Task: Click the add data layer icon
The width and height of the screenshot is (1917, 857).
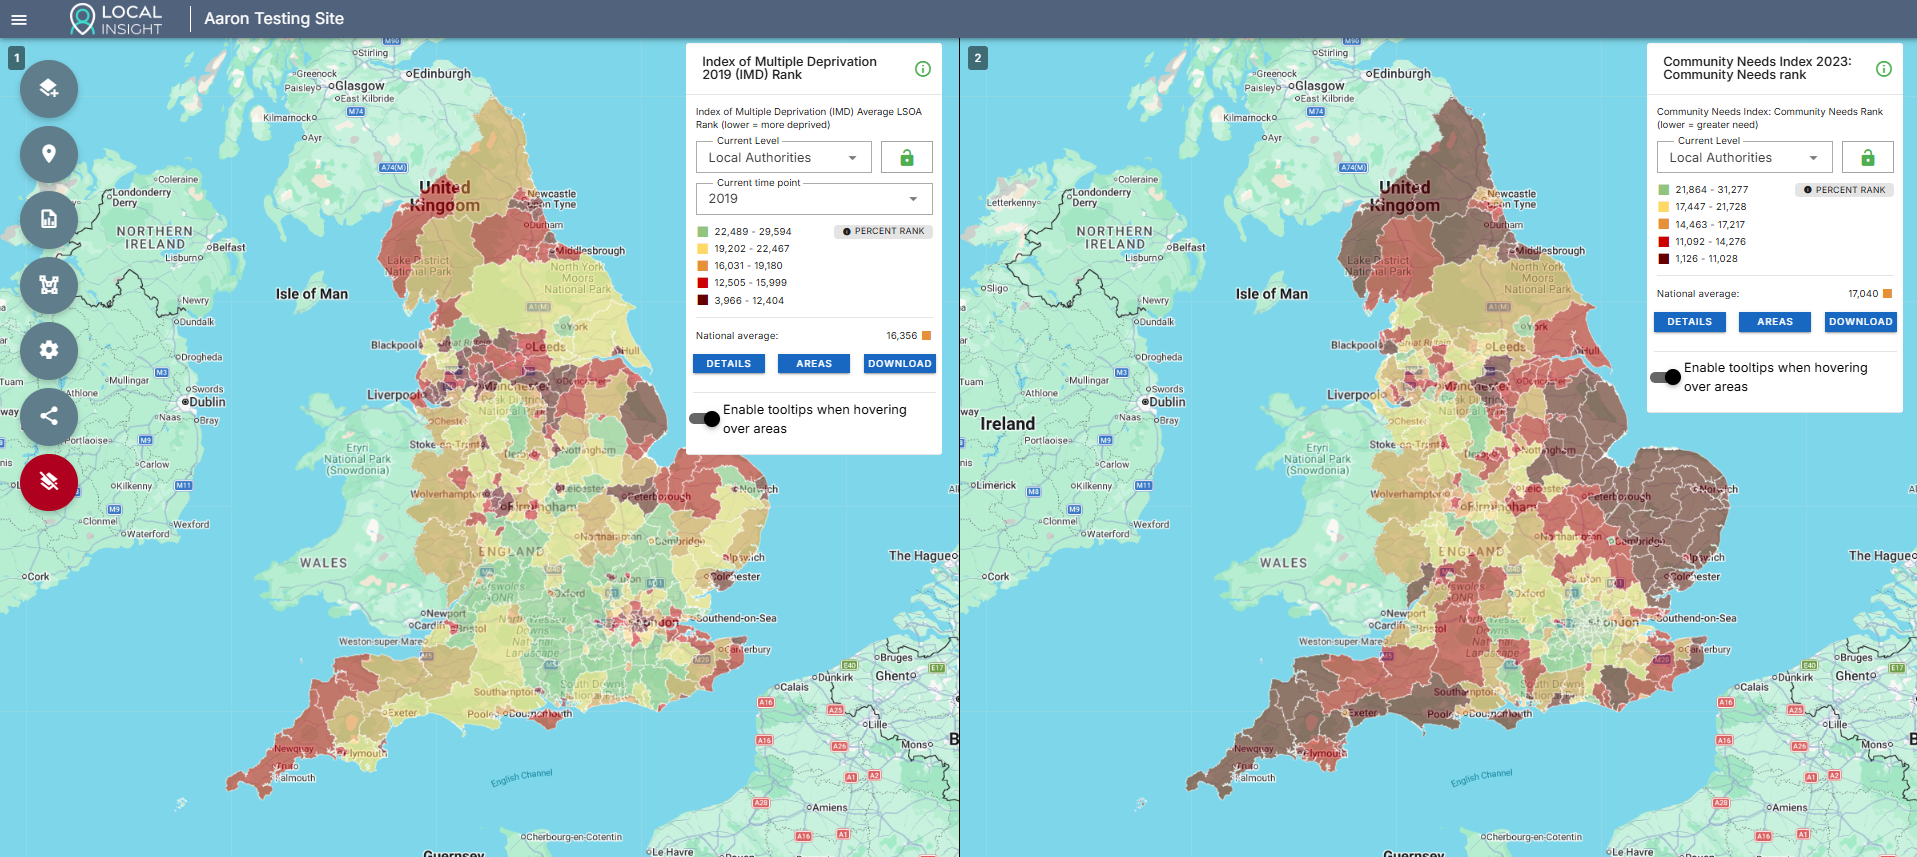Action: (49, 88)
